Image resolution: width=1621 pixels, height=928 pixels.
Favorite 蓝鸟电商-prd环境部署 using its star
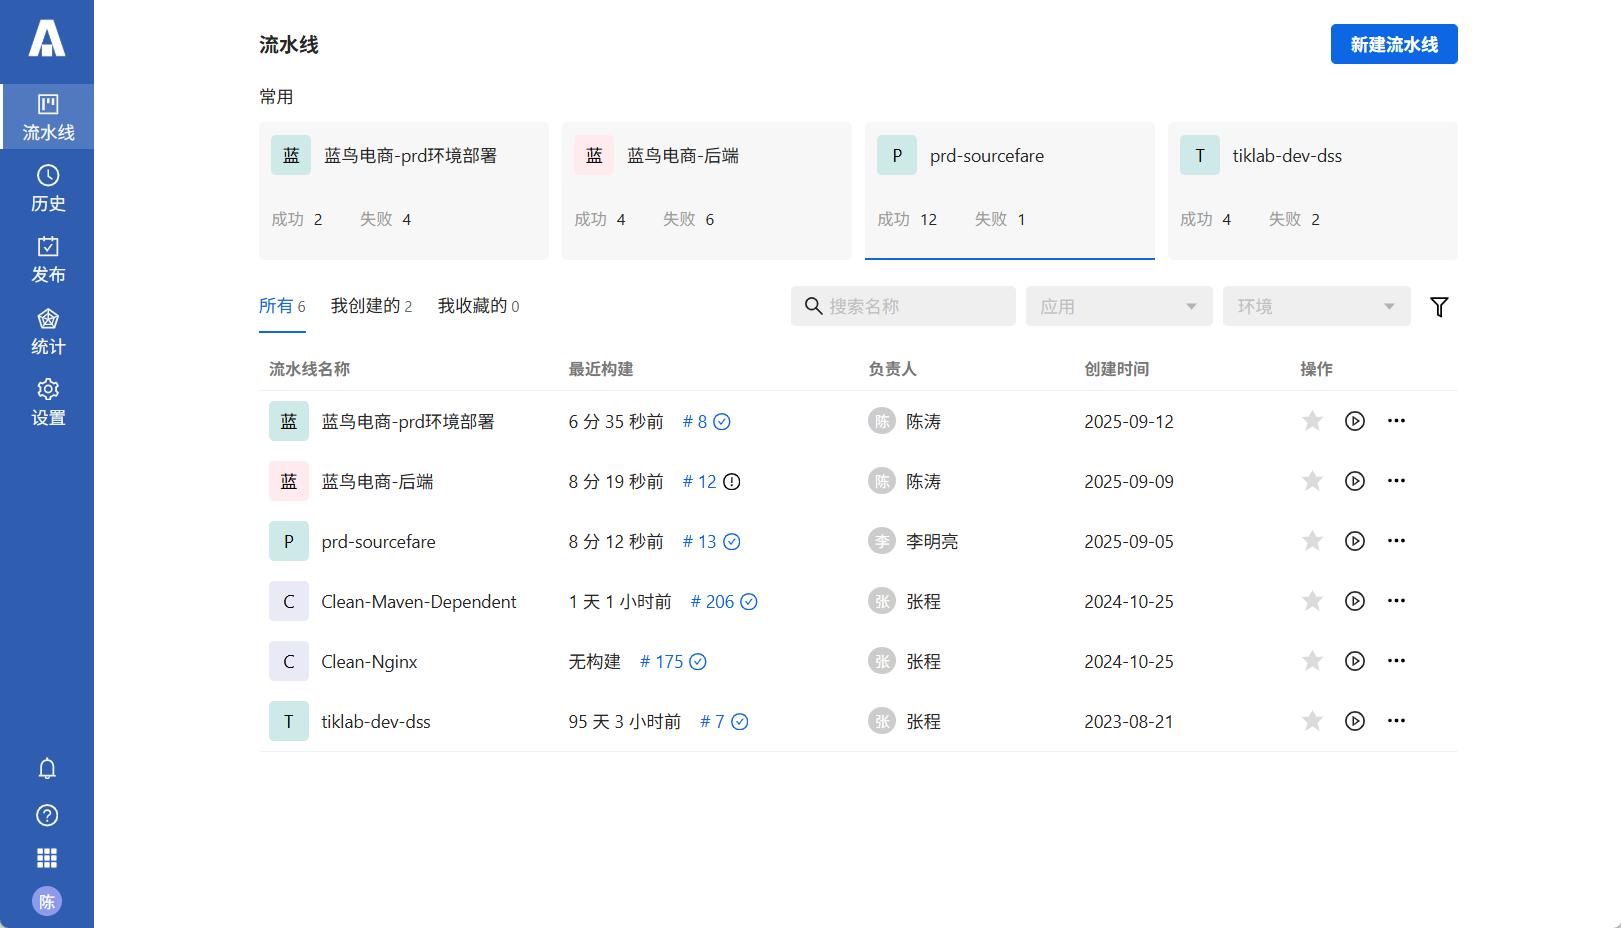(x=1312, y=421)
